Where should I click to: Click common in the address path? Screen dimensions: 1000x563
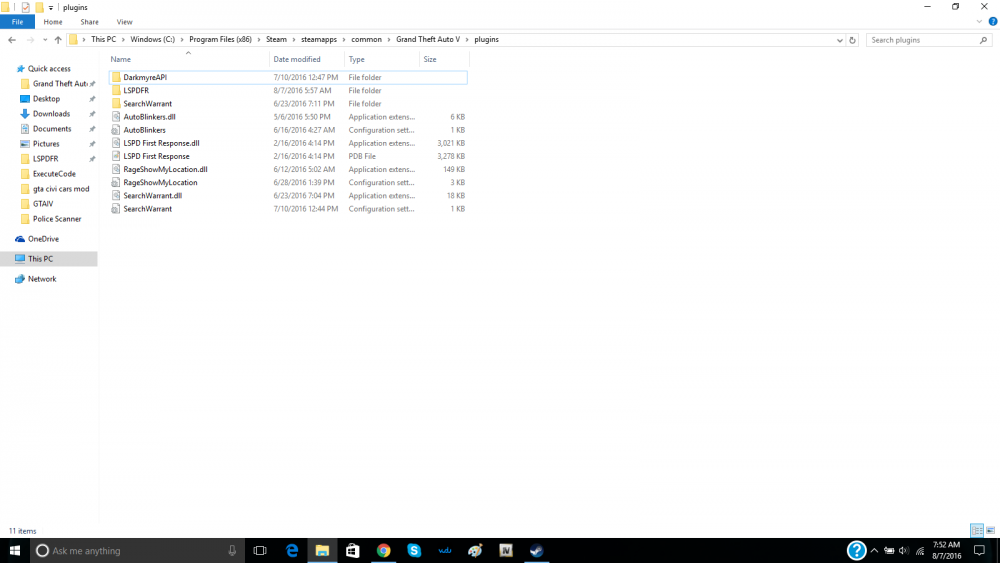click(366, 40)
